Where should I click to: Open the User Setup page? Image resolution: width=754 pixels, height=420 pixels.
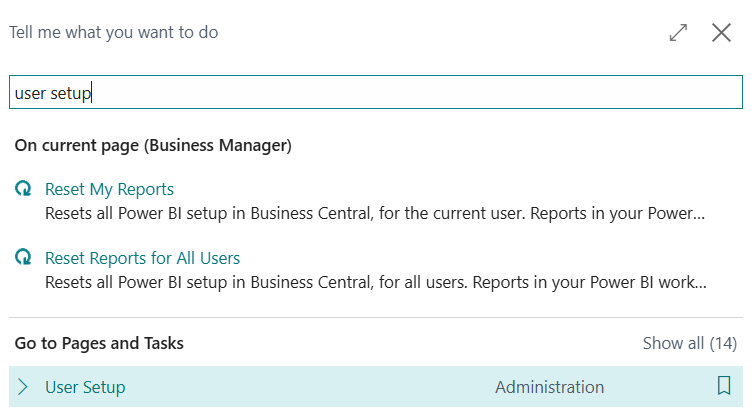[x=85, y=387]
